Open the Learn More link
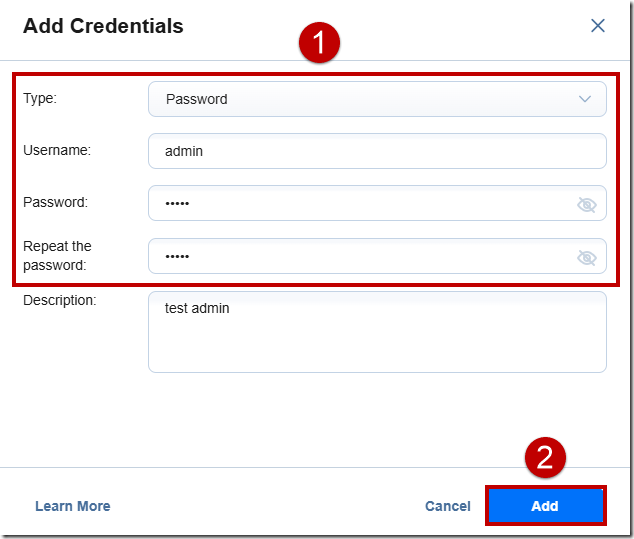Viewport: 634px width, 539px height. [73, 506]
